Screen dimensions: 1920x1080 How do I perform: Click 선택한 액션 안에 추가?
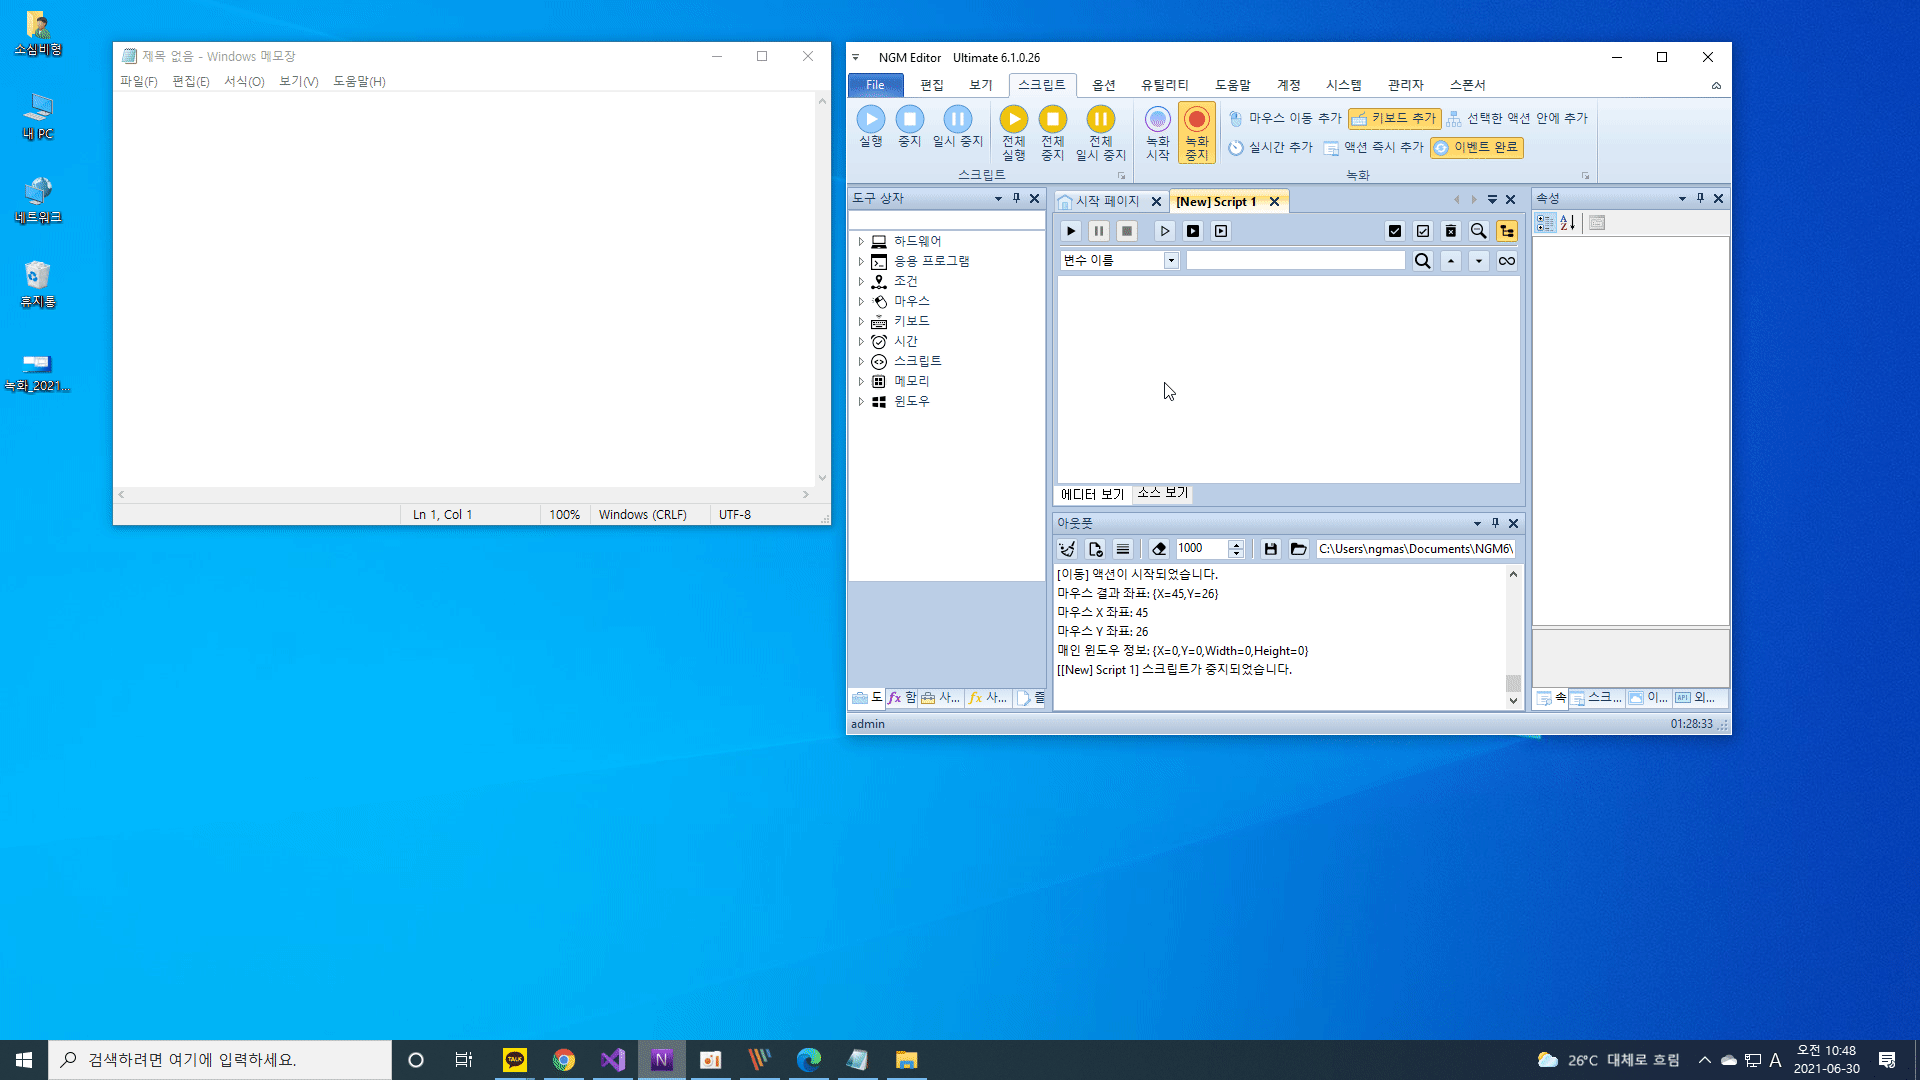[1517, 118]
